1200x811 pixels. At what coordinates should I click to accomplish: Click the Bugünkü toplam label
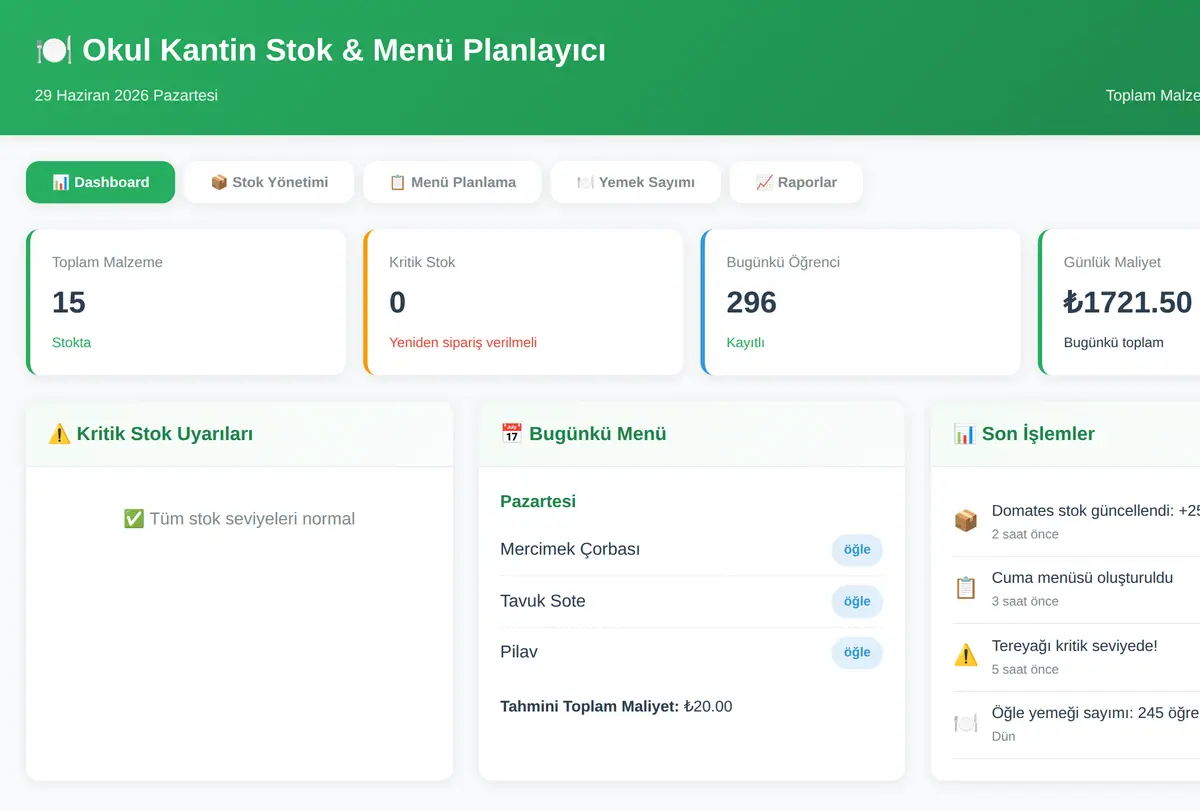[x=1113, y=342]
